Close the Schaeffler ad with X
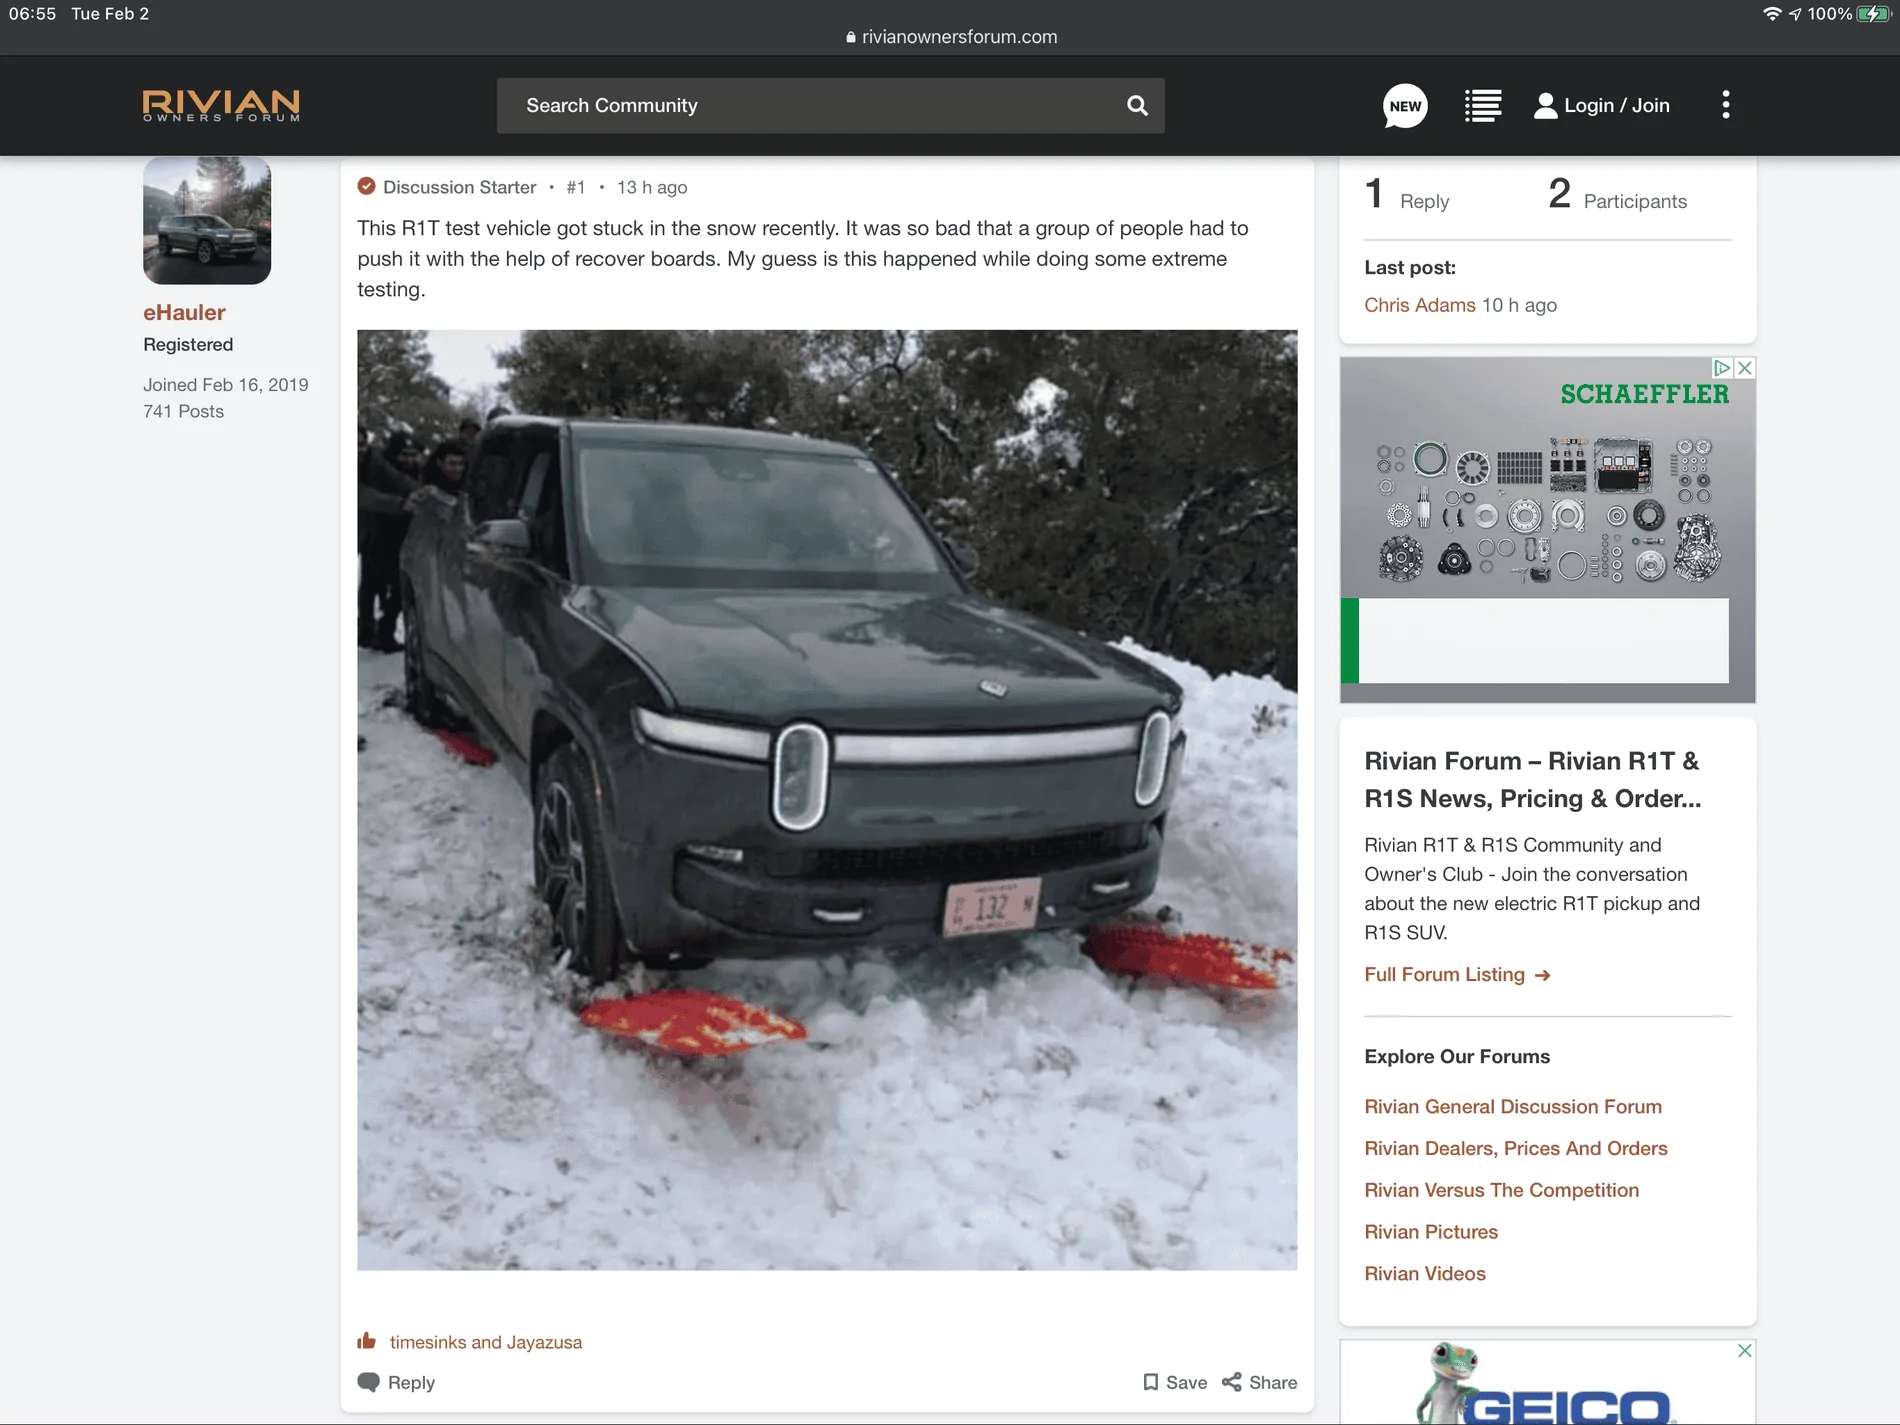 (1745, 368)
